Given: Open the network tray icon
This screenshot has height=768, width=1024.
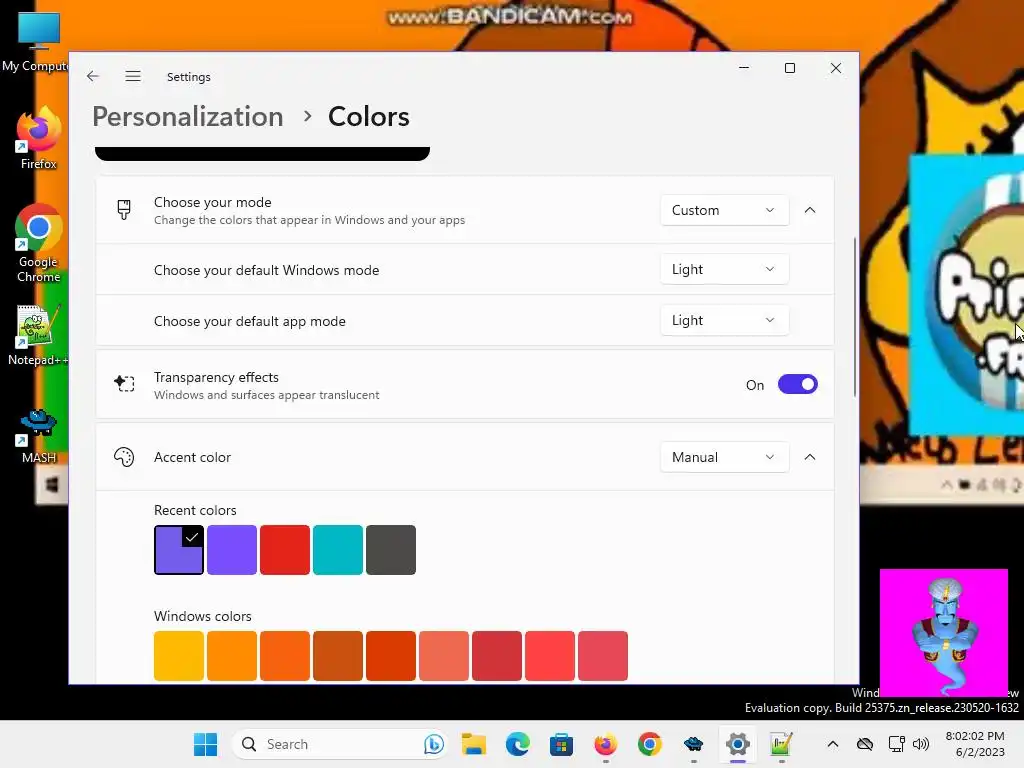Looking at the screenshot, I should (x=896, y=744).
